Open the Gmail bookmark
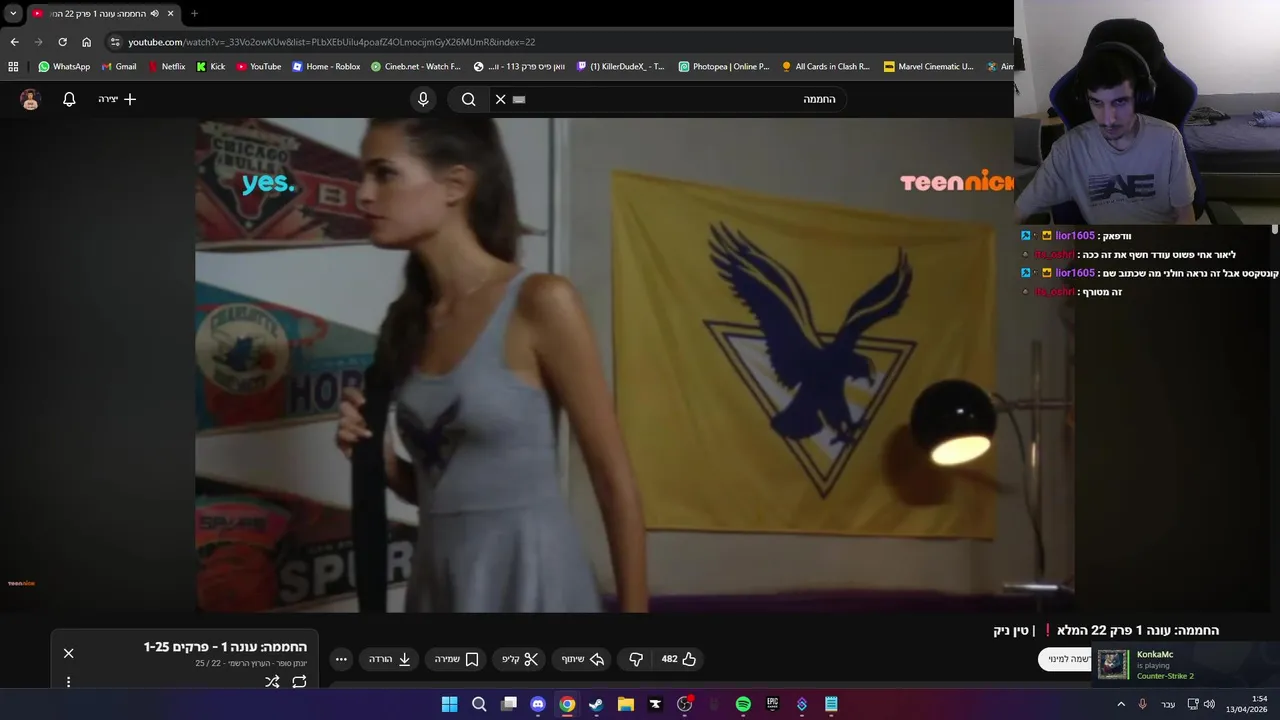 click(119, 67)
